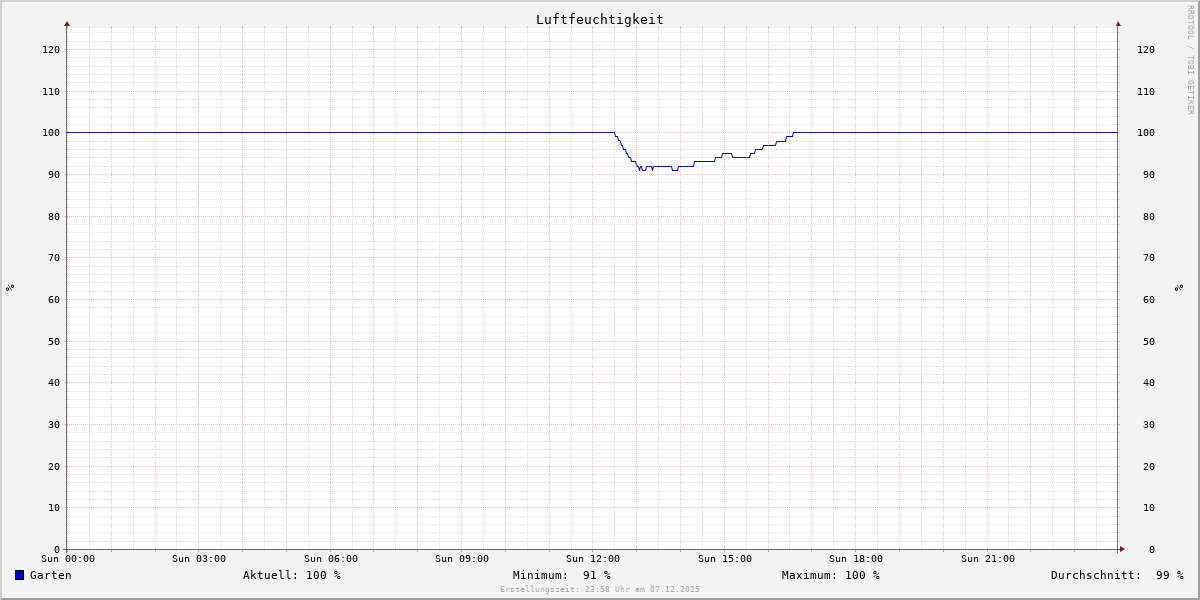
Task: Click the Minimum: 91 % statistic
Action: pyautogui.click(x=562, y=575)
